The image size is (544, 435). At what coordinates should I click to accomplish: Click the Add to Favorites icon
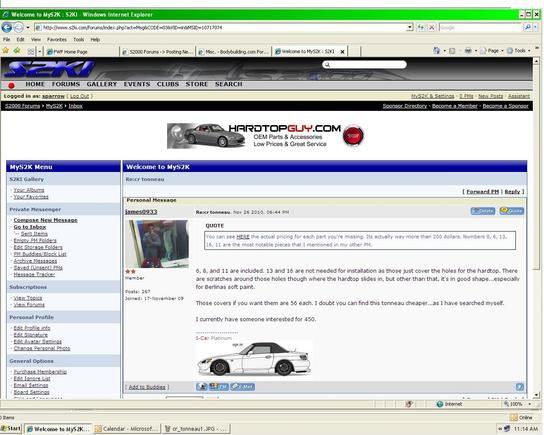point(17,51)
